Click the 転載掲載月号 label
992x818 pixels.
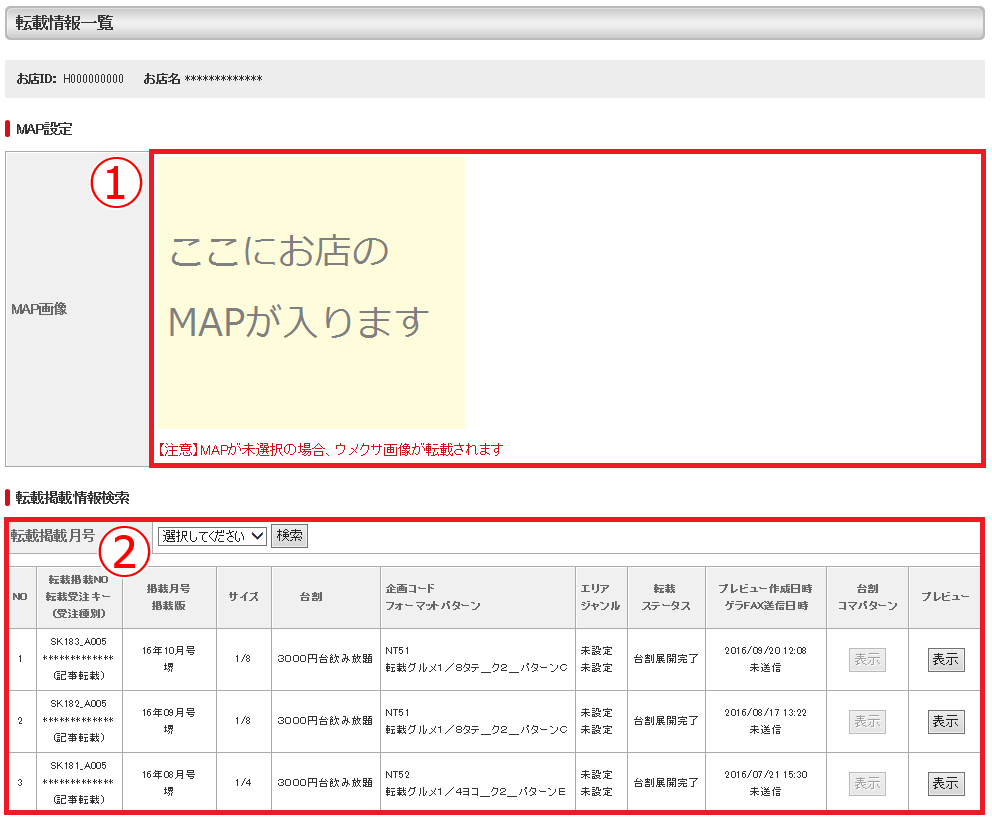coord(53,536)
